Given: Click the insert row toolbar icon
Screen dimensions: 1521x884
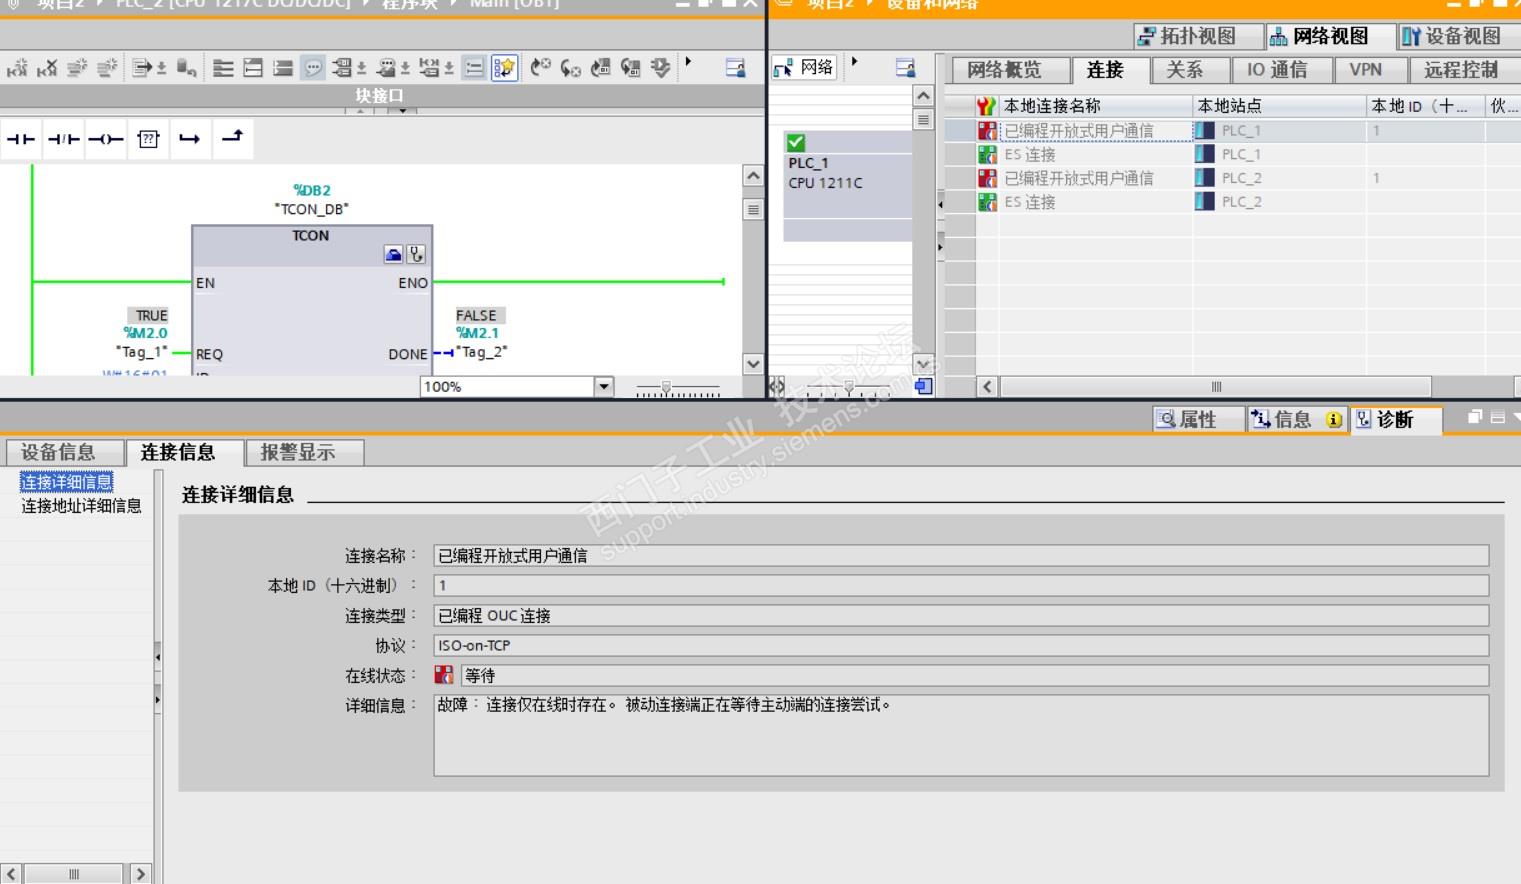Looking at the screenshot, I should click(x=77, y=68).
